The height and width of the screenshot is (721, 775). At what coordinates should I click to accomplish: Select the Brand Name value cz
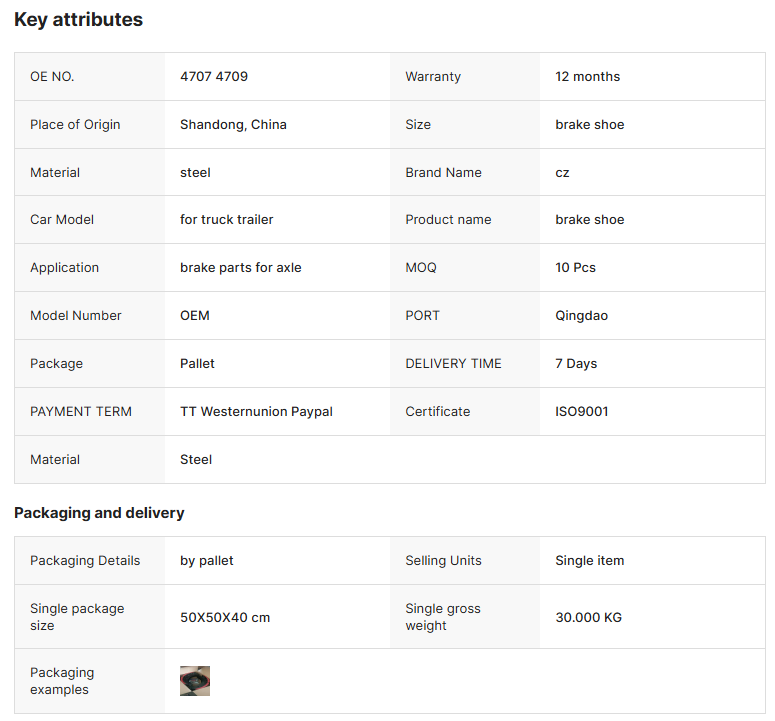point(562,172)
